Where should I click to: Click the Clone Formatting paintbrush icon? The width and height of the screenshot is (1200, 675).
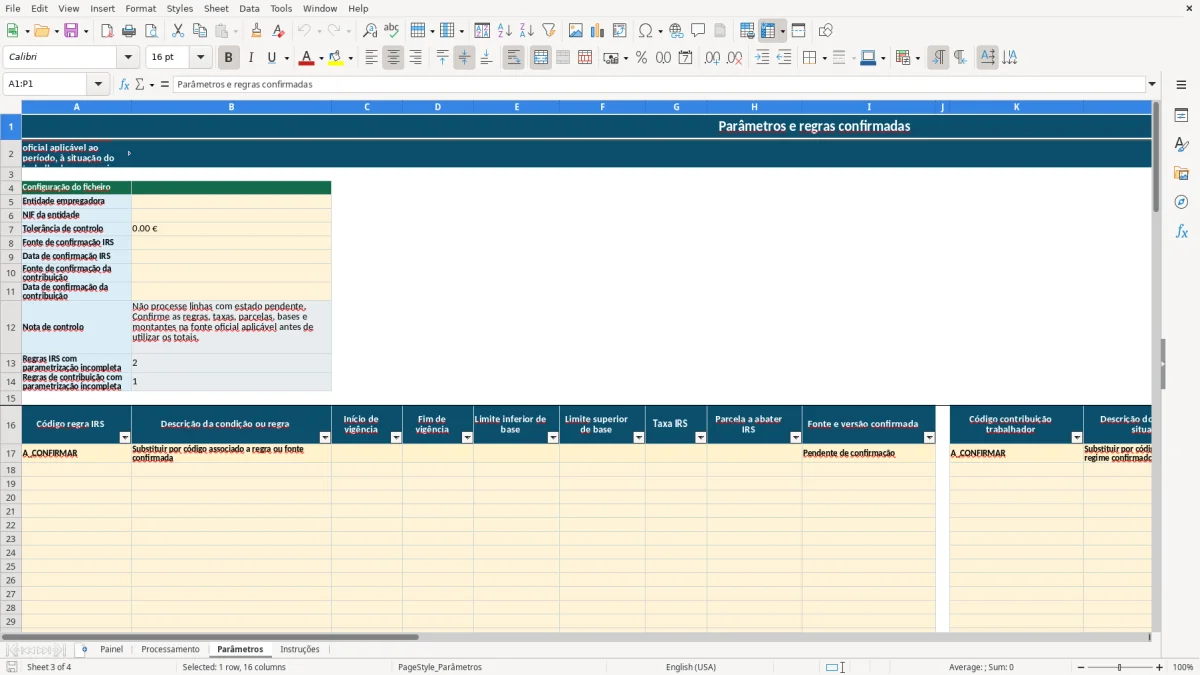[256, 31]
